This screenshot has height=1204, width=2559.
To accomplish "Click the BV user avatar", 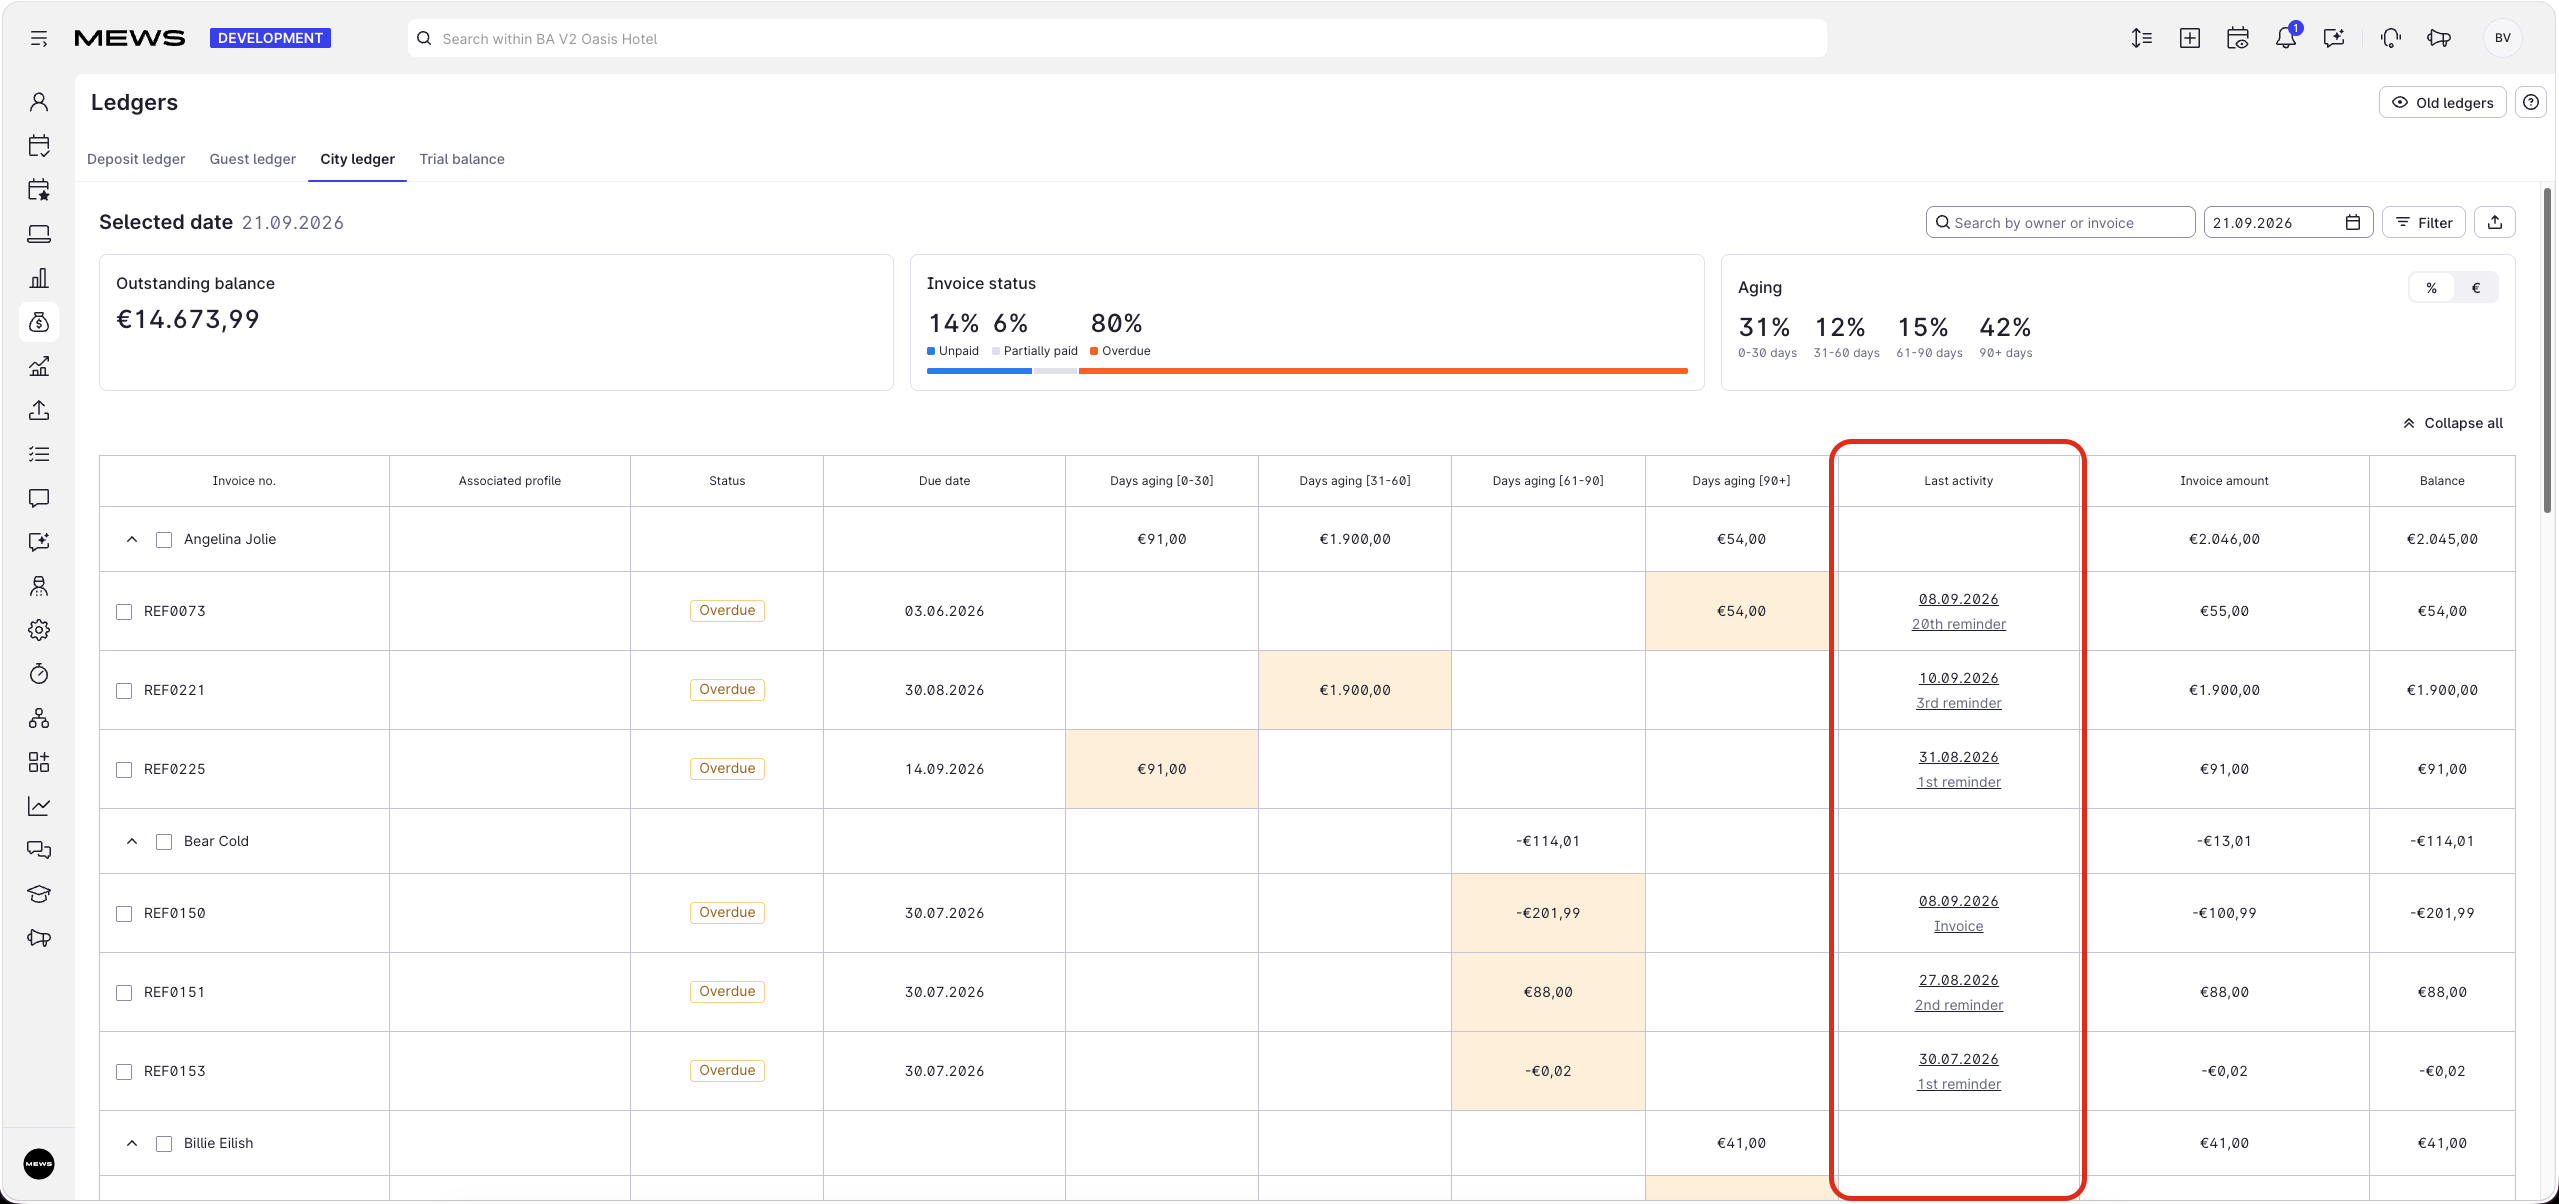I will (x=2502, y=38).
